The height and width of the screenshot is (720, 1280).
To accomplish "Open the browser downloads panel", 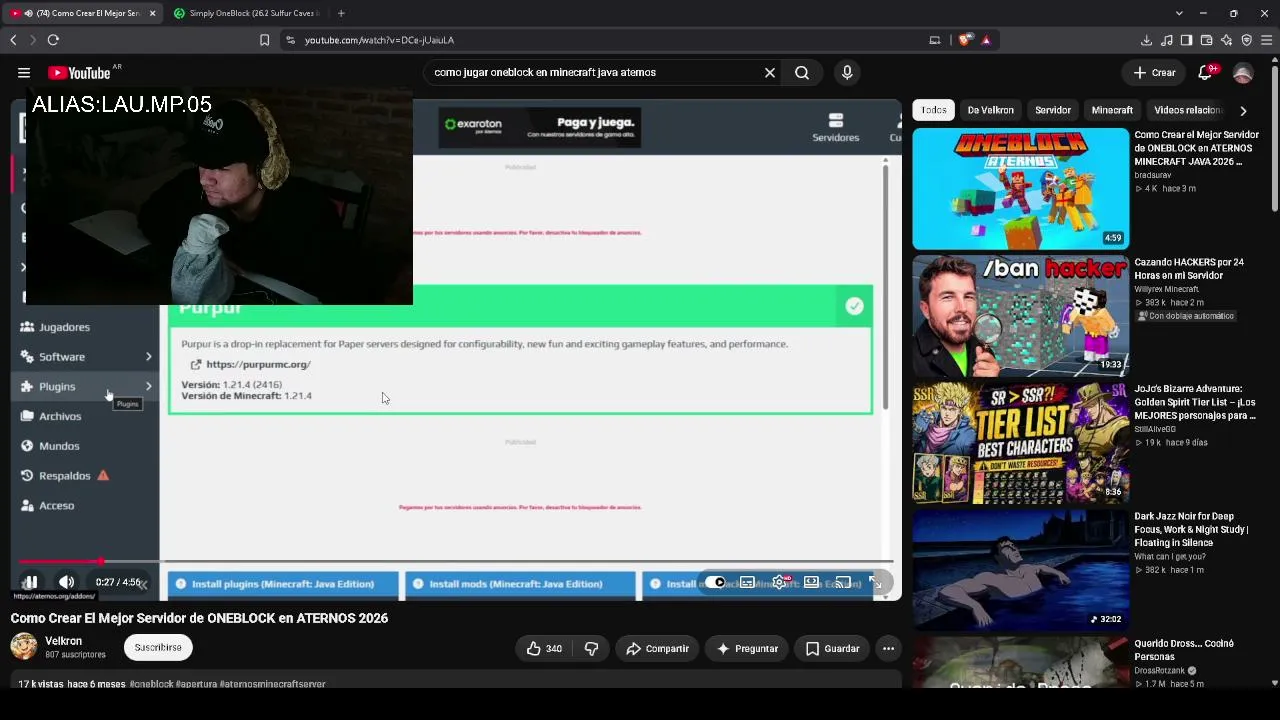I will (1146, 40).
